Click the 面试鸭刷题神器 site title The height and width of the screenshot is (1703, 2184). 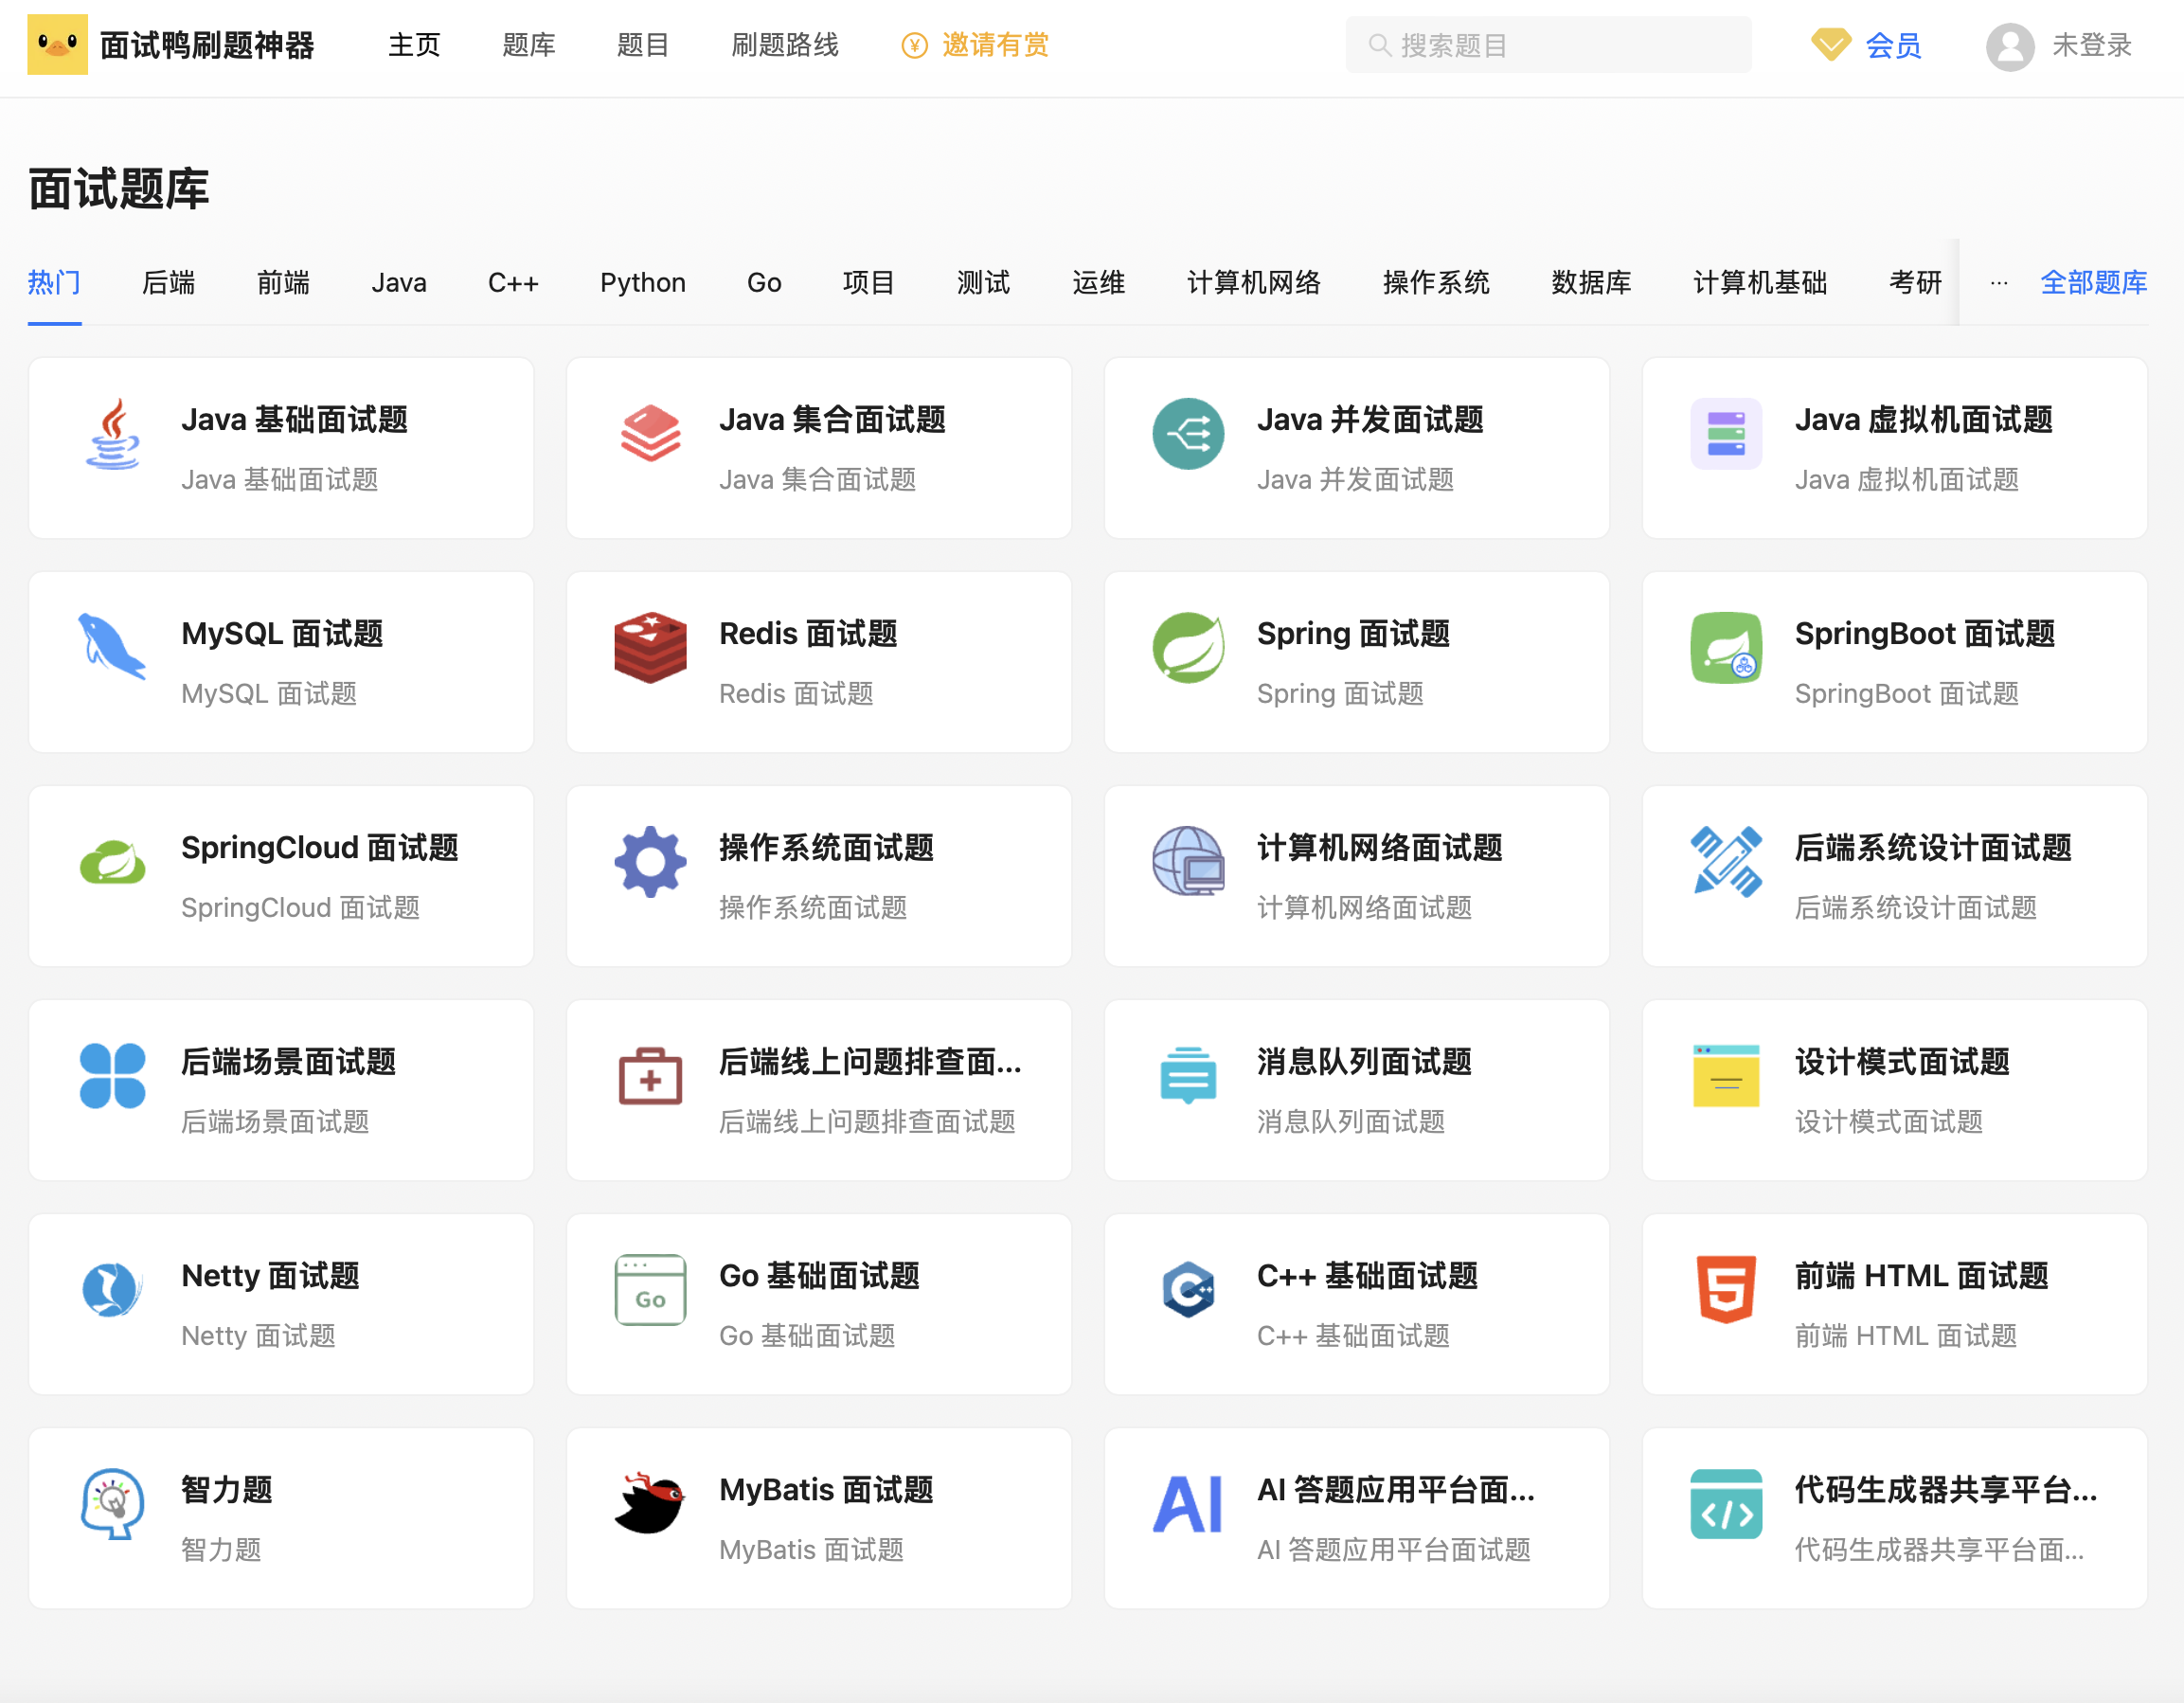pos(207,45)
